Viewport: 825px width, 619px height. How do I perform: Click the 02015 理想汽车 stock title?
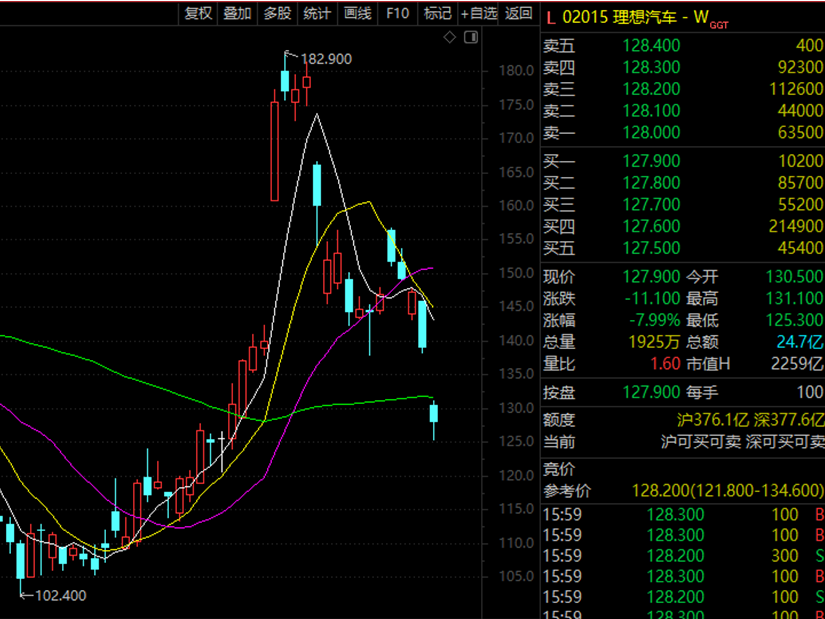coord(628,17)
